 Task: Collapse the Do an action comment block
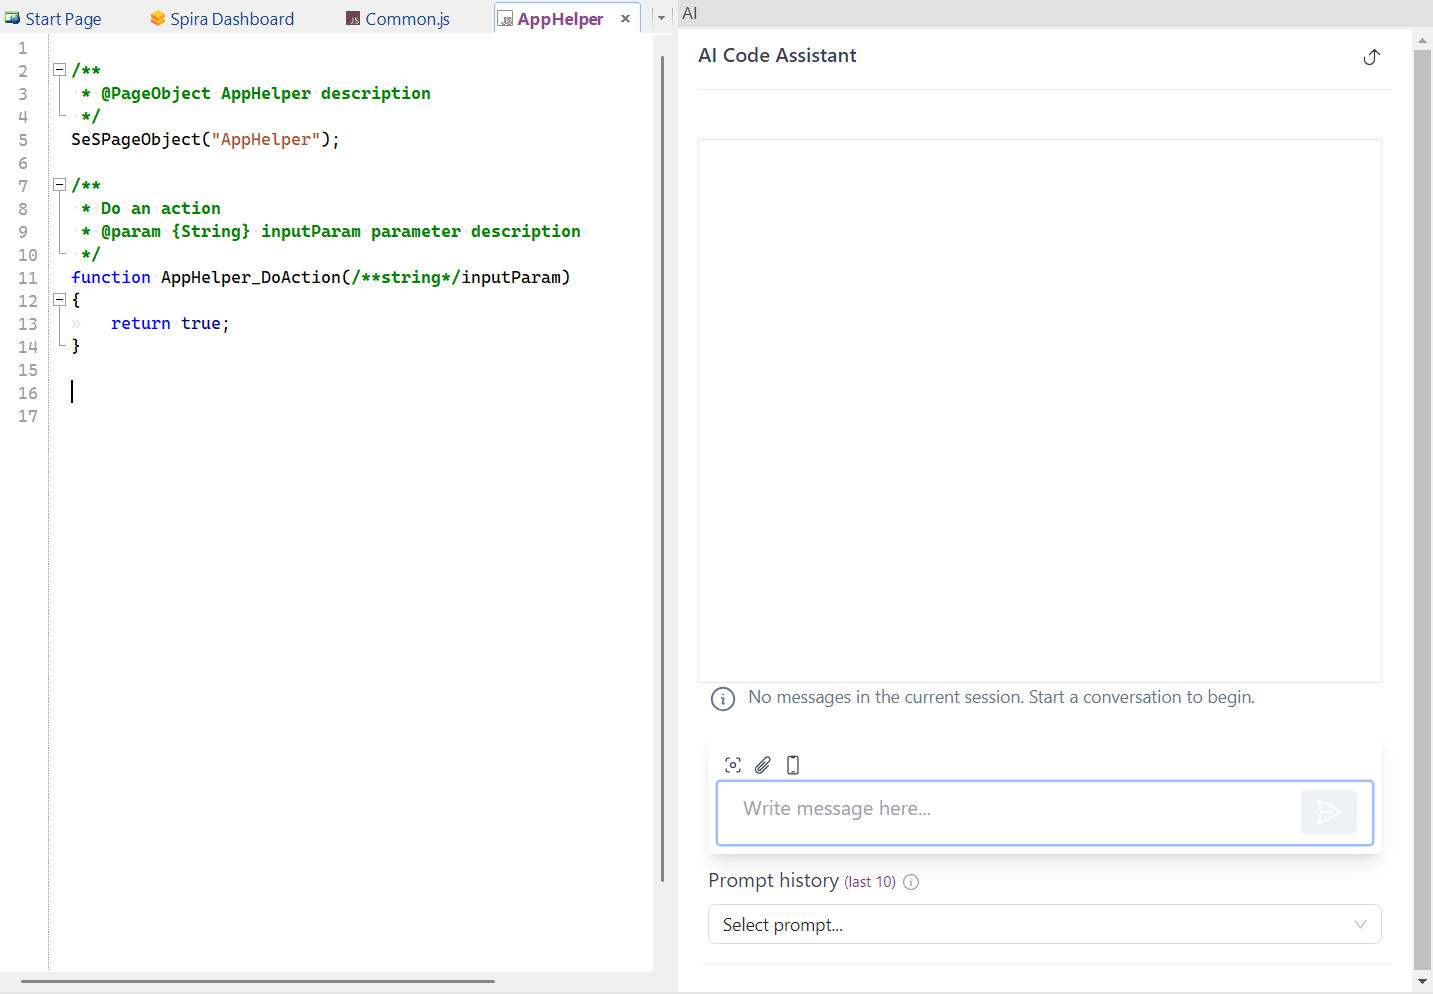59,184
